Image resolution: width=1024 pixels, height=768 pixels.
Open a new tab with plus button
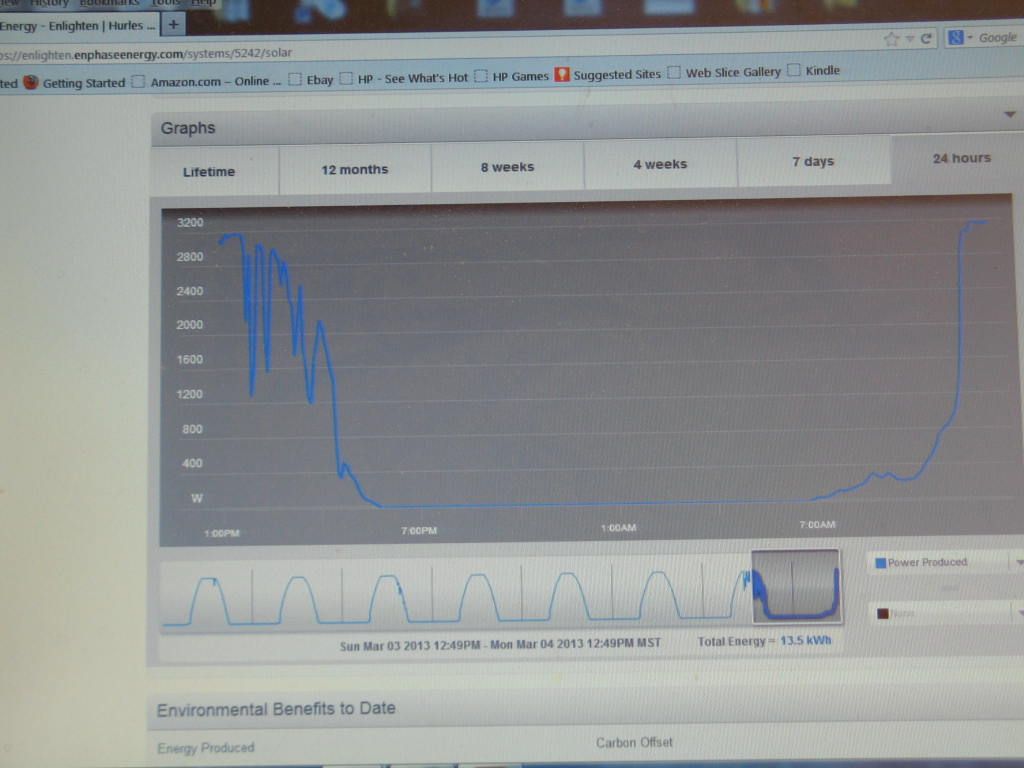click(173, 24)
